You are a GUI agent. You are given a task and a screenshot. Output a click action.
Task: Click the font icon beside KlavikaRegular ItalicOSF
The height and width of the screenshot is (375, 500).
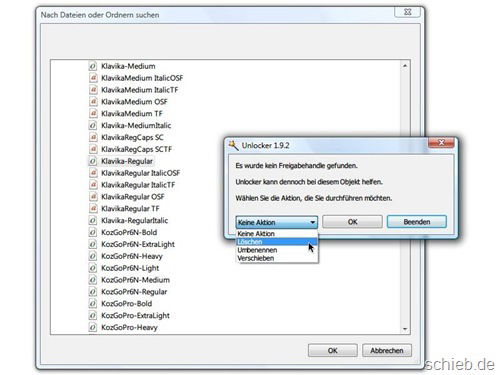pyautogui.click(x=93, y=173)
